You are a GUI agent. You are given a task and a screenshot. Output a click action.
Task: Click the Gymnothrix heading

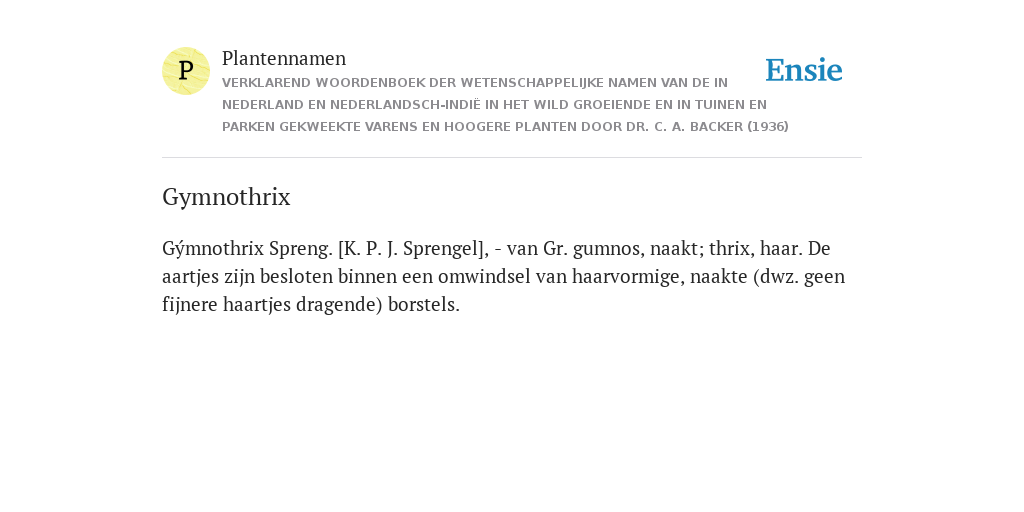click(226, 197)
